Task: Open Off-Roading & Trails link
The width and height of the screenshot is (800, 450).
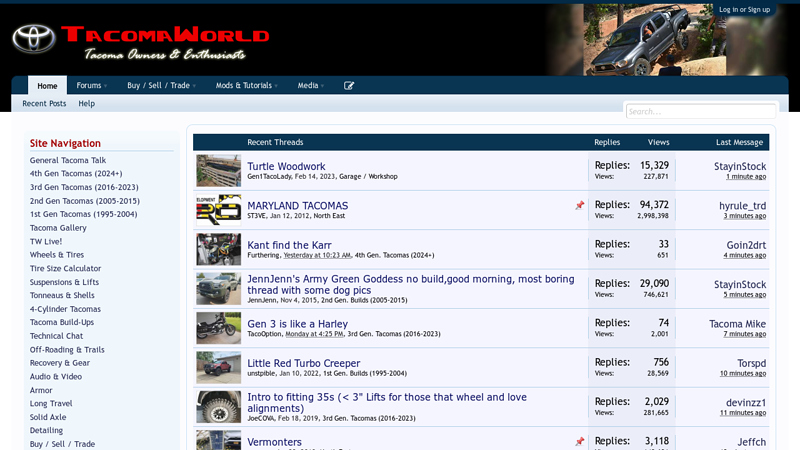Action: point(67,350)
